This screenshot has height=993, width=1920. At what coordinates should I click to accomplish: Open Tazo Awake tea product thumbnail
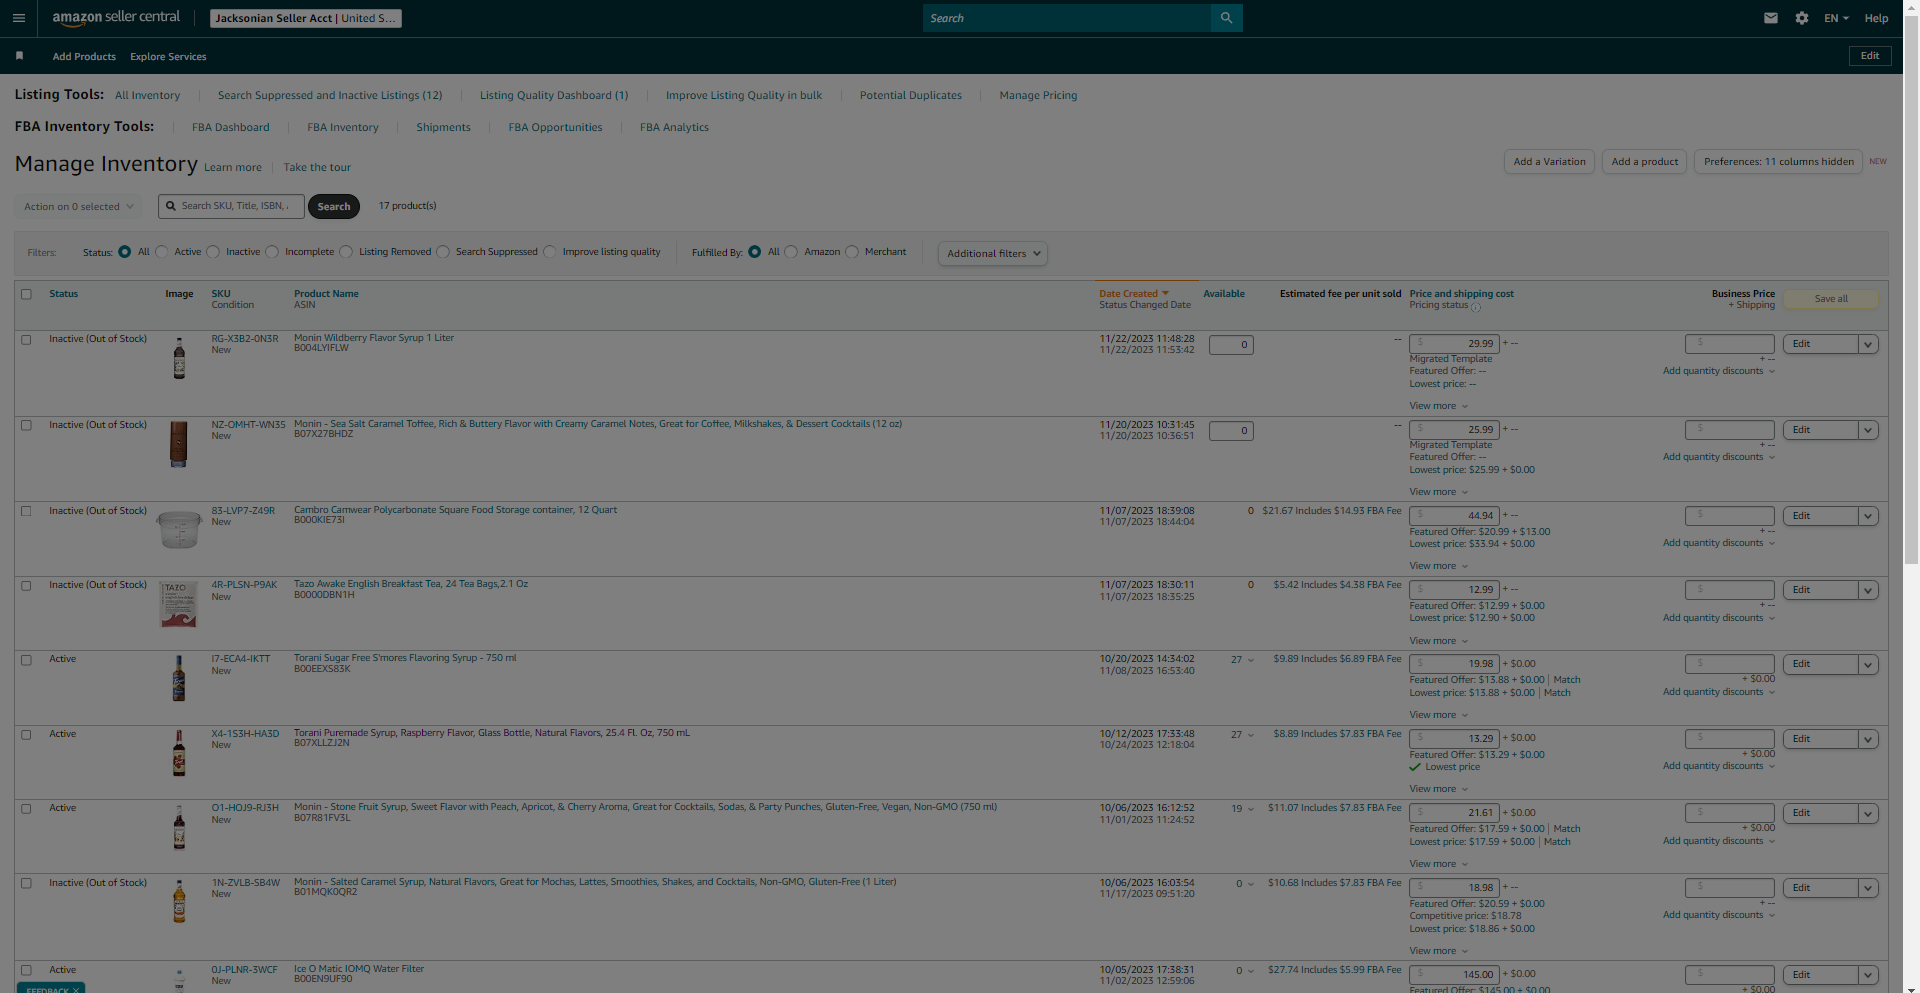click(179, 604)
